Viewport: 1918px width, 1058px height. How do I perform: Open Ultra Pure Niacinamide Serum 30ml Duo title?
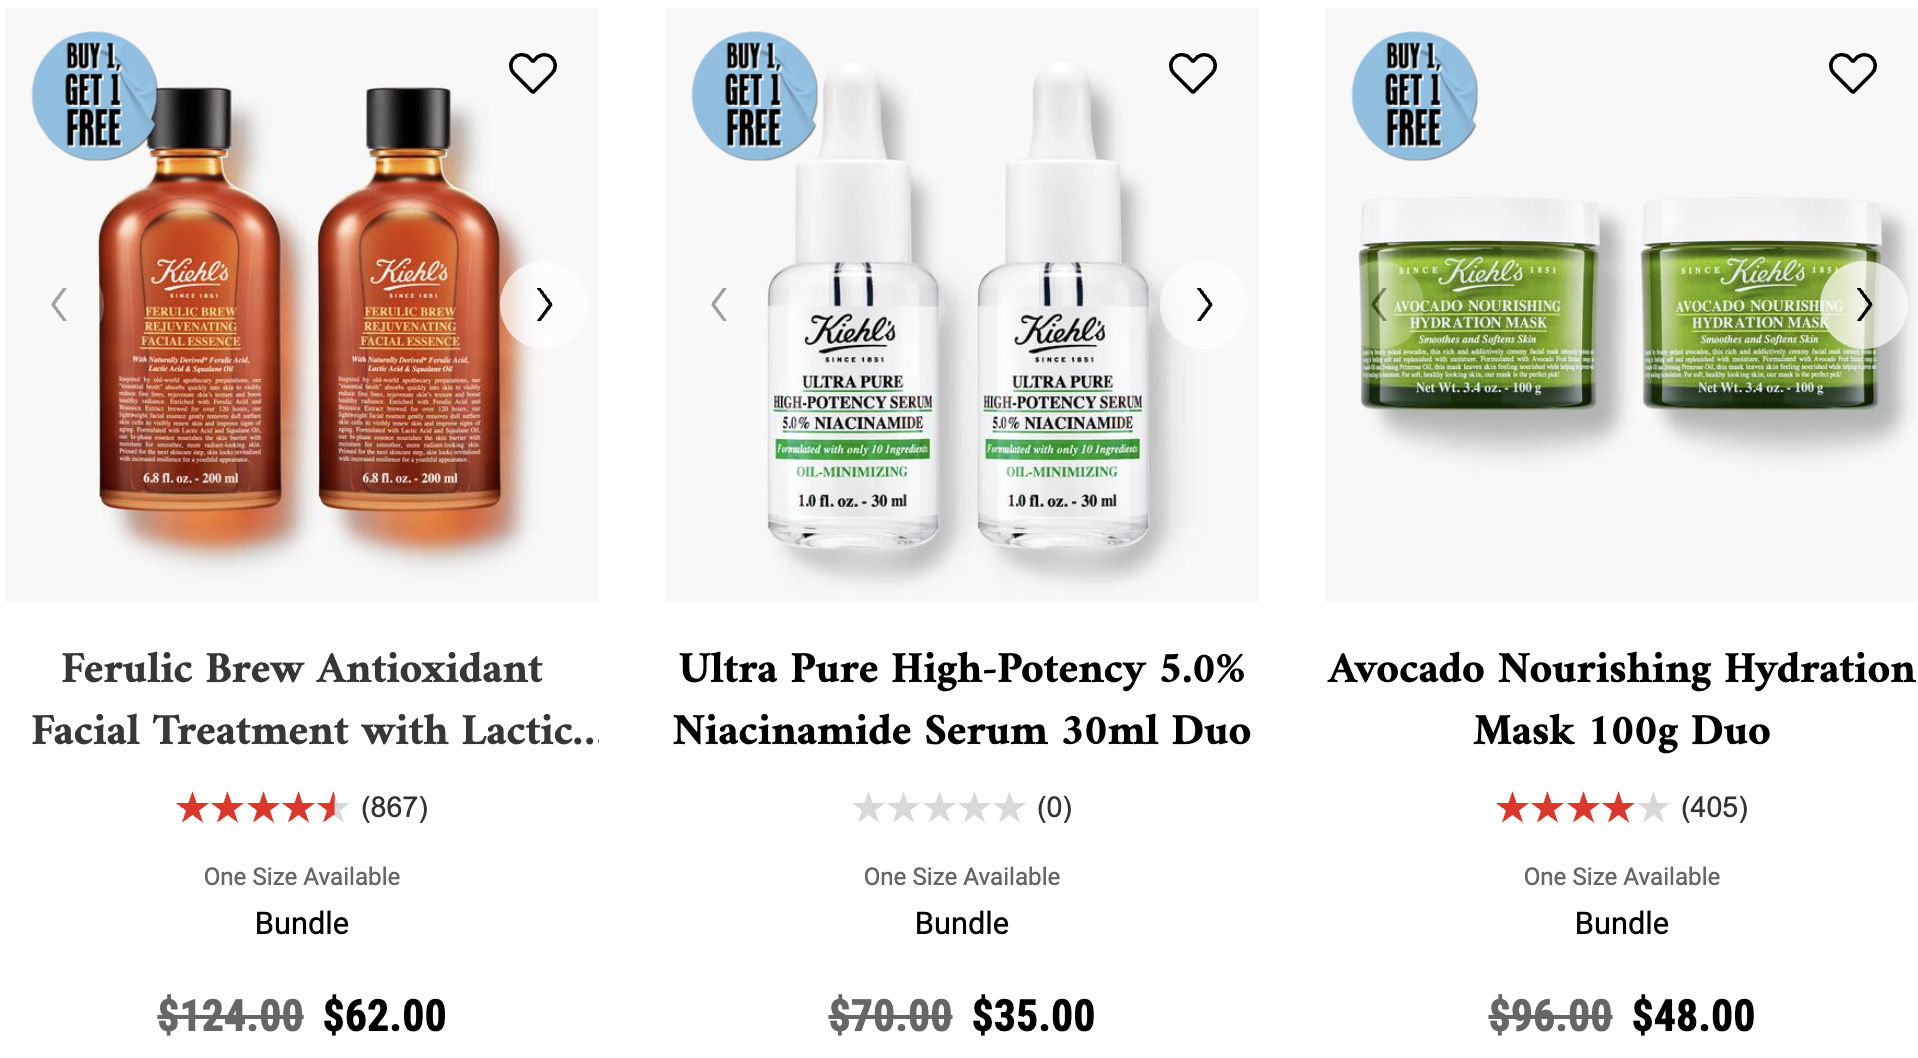pos(962,699)
